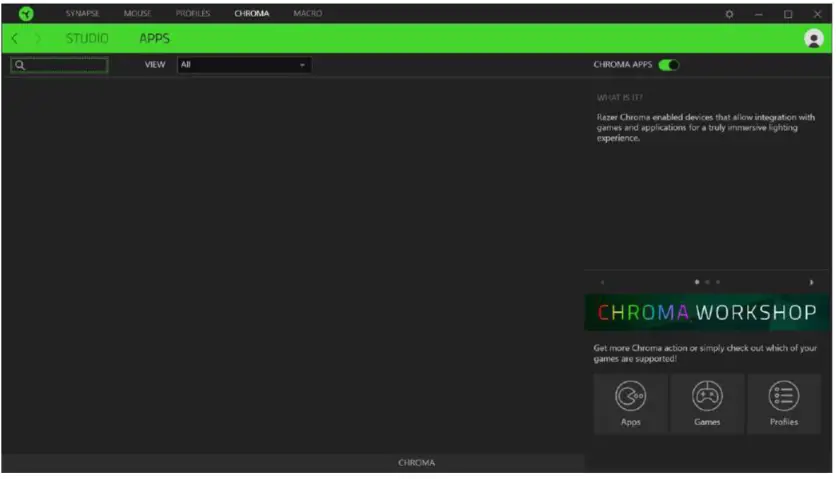Image resolution: width=840 pixels, height=479 pixels.
Task: Go back with the left arrow
Action: coord(14,39)
